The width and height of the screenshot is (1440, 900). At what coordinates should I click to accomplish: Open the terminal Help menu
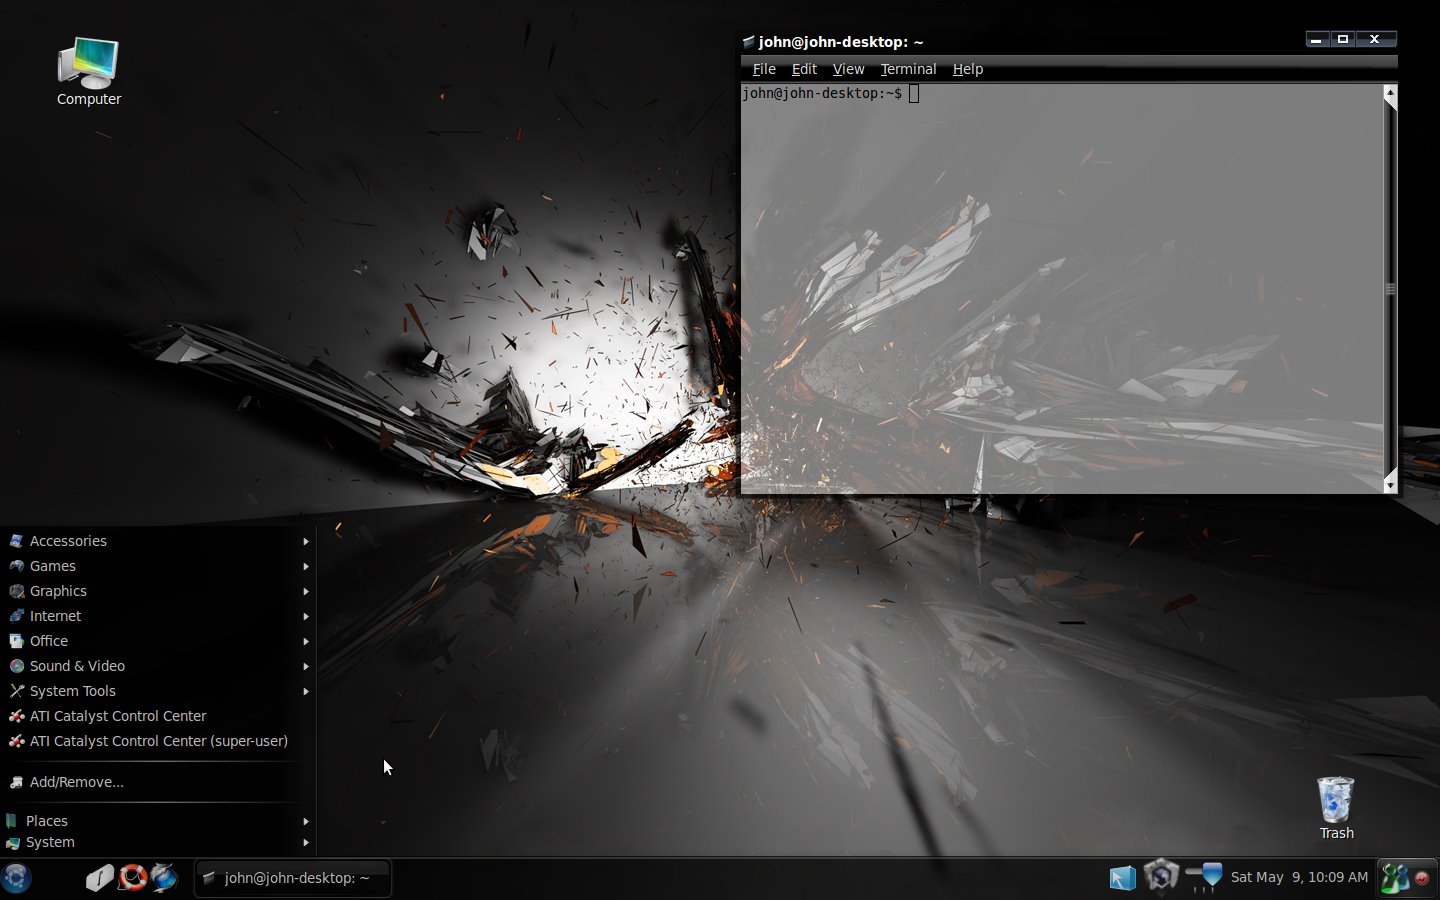pyautogui.click(x=967, y=69)
